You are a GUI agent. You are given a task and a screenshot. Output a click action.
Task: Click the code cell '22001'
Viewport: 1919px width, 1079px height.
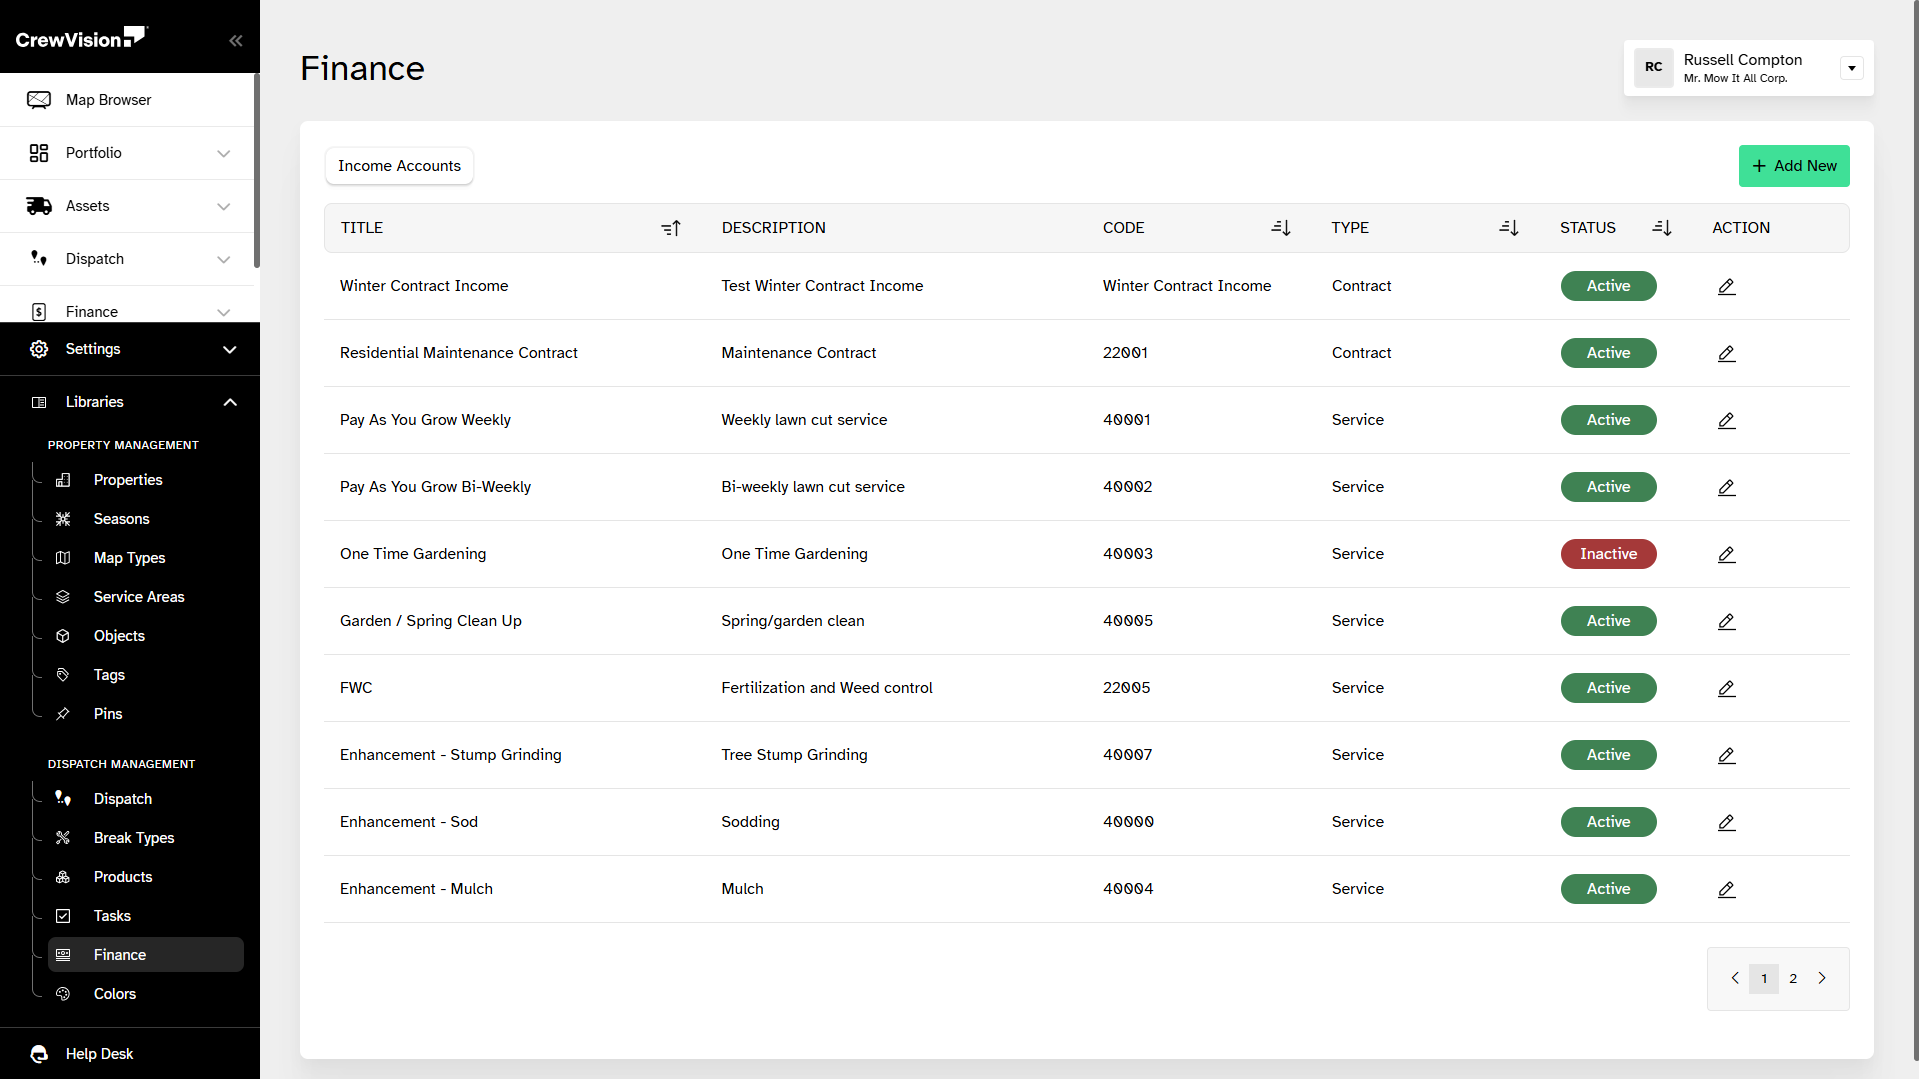[x=1125, y=353]
